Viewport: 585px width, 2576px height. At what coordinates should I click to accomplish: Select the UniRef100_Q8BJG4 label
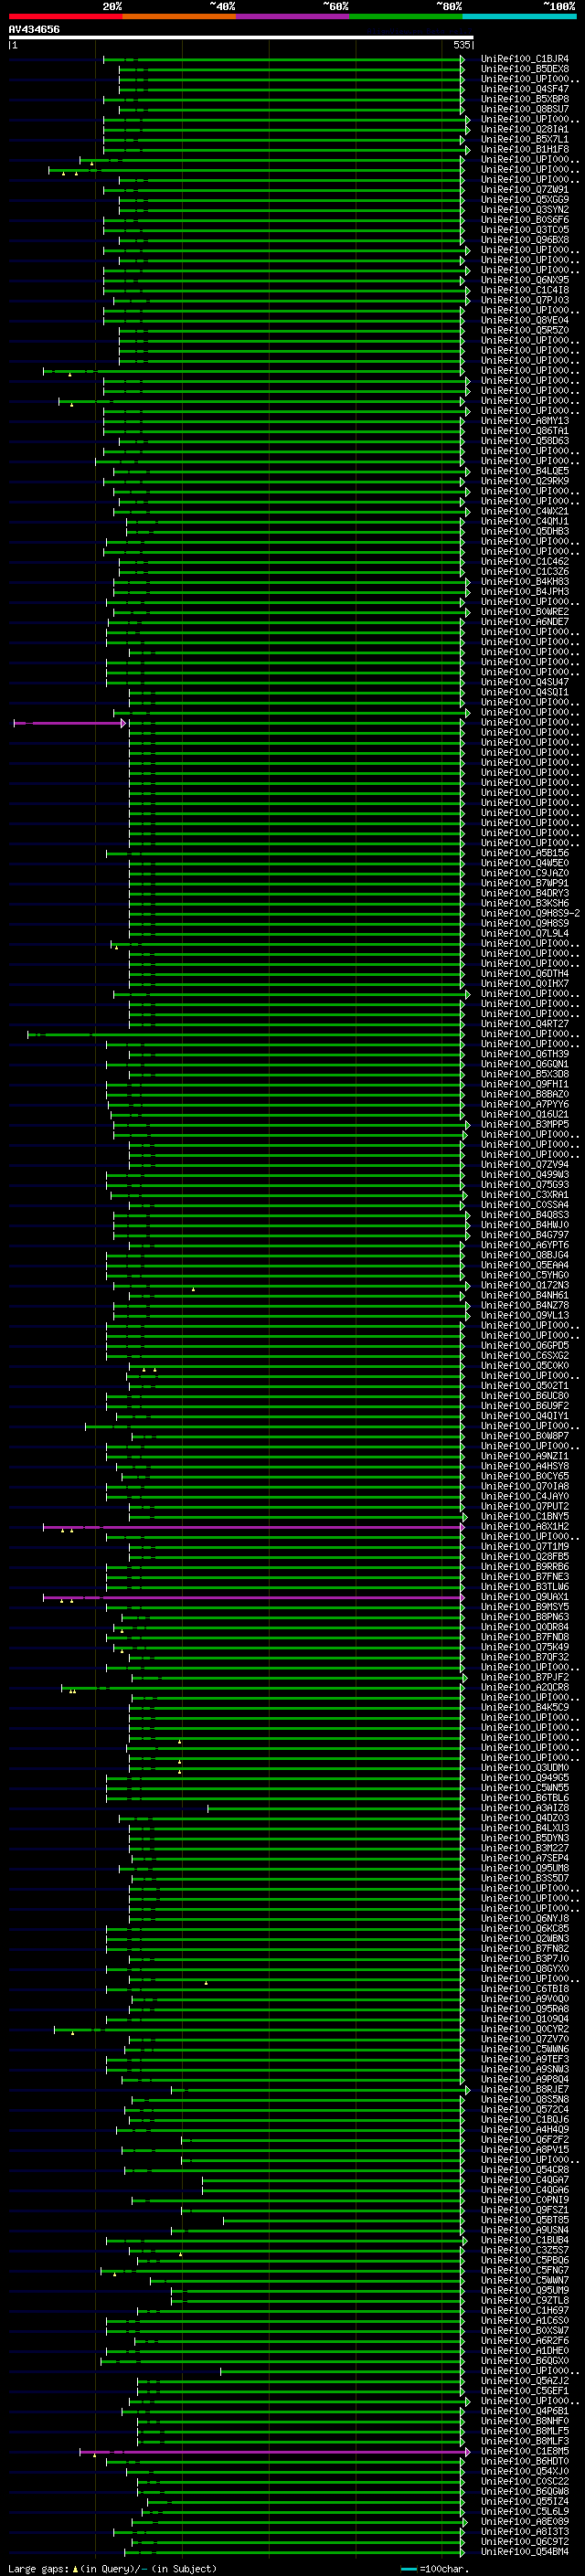tap(525, 1255)
